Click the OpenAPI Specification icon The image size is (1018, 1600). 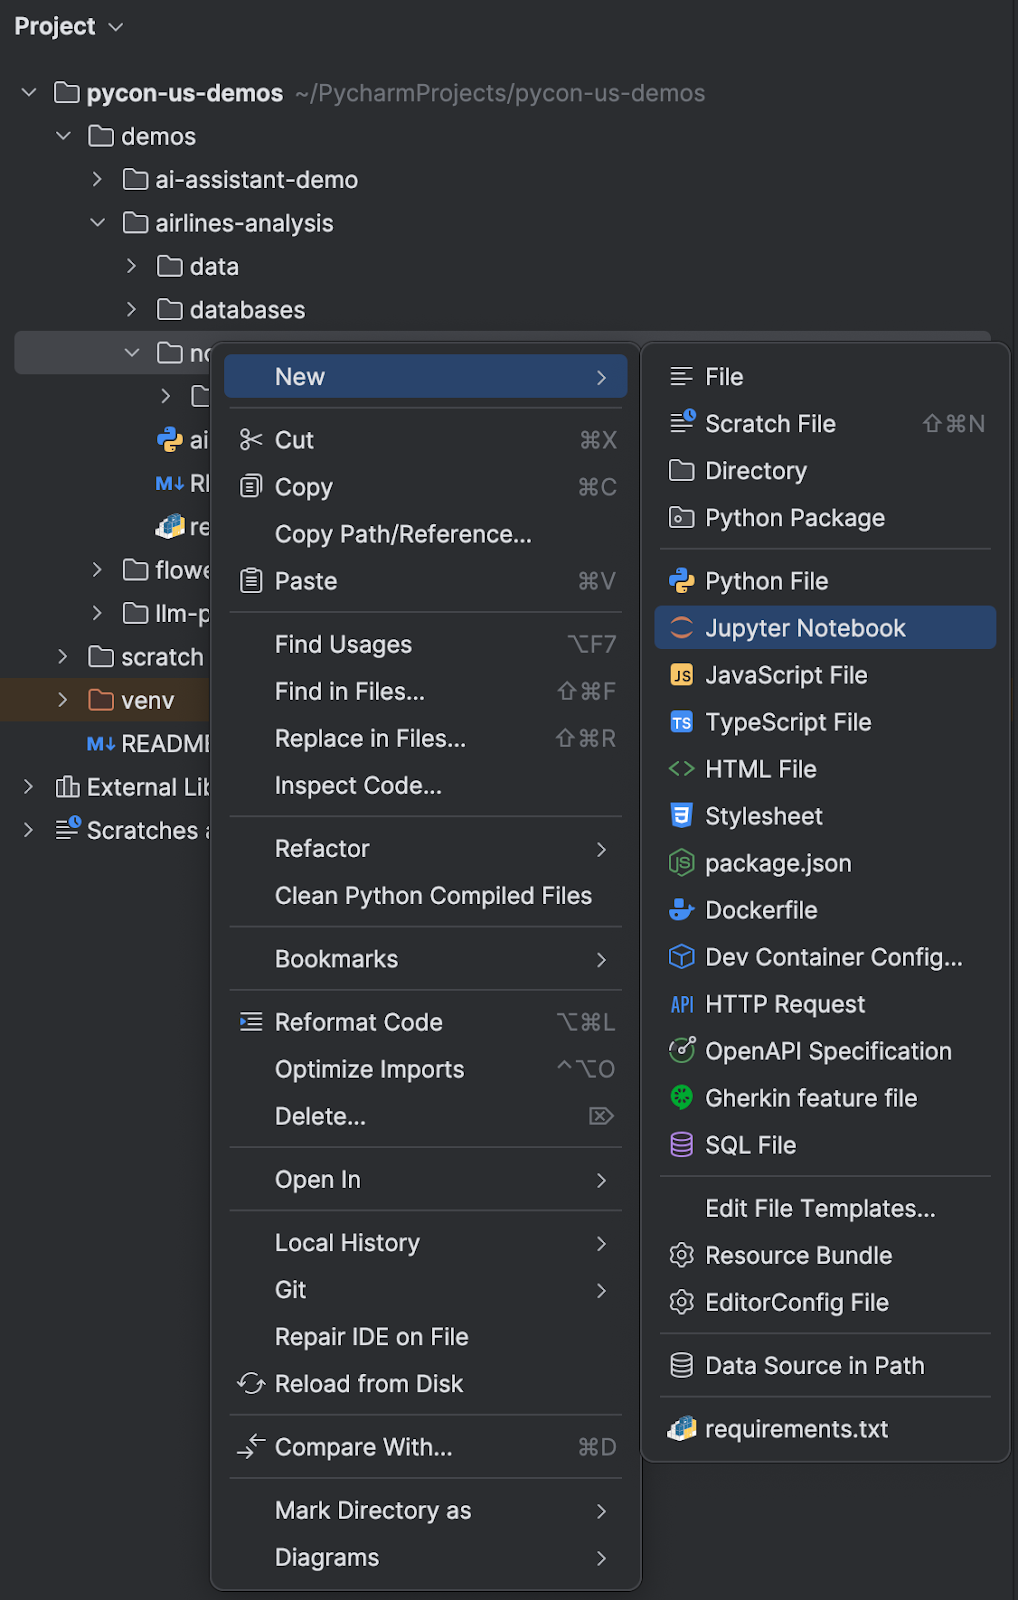(x=681, y=1051)
